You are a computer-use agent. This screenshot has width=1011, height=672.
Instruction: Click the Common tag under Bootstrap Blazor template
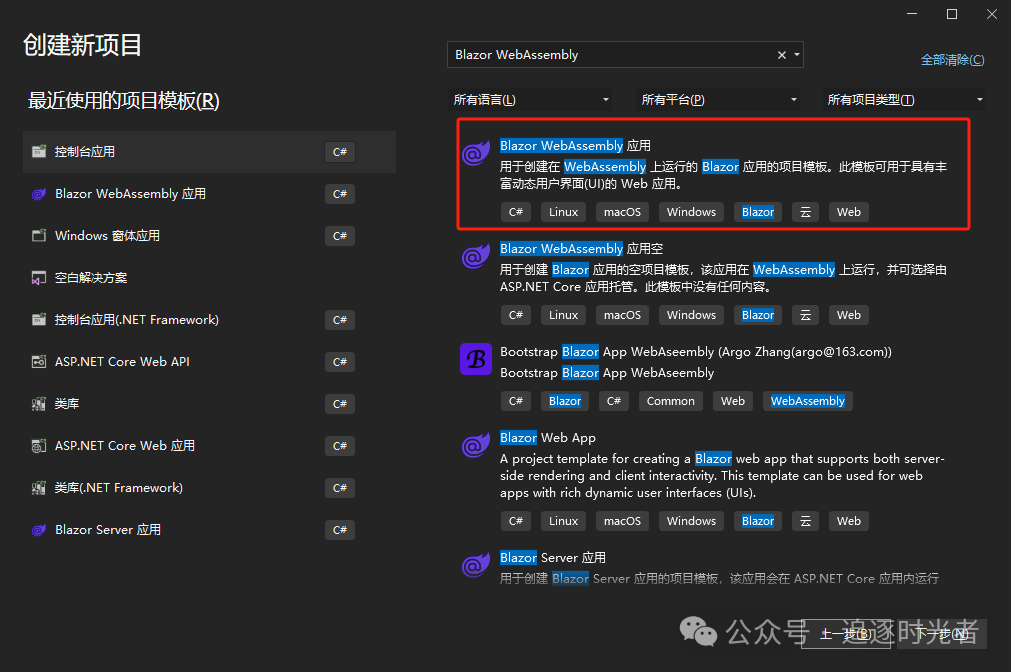tap(671, 401)
